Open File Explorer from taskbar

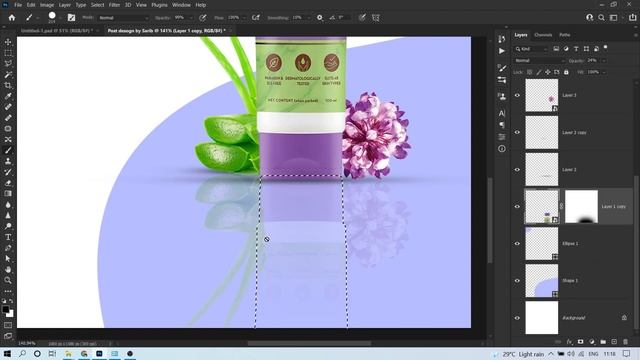pyautogui.click(x=68, y=354)
